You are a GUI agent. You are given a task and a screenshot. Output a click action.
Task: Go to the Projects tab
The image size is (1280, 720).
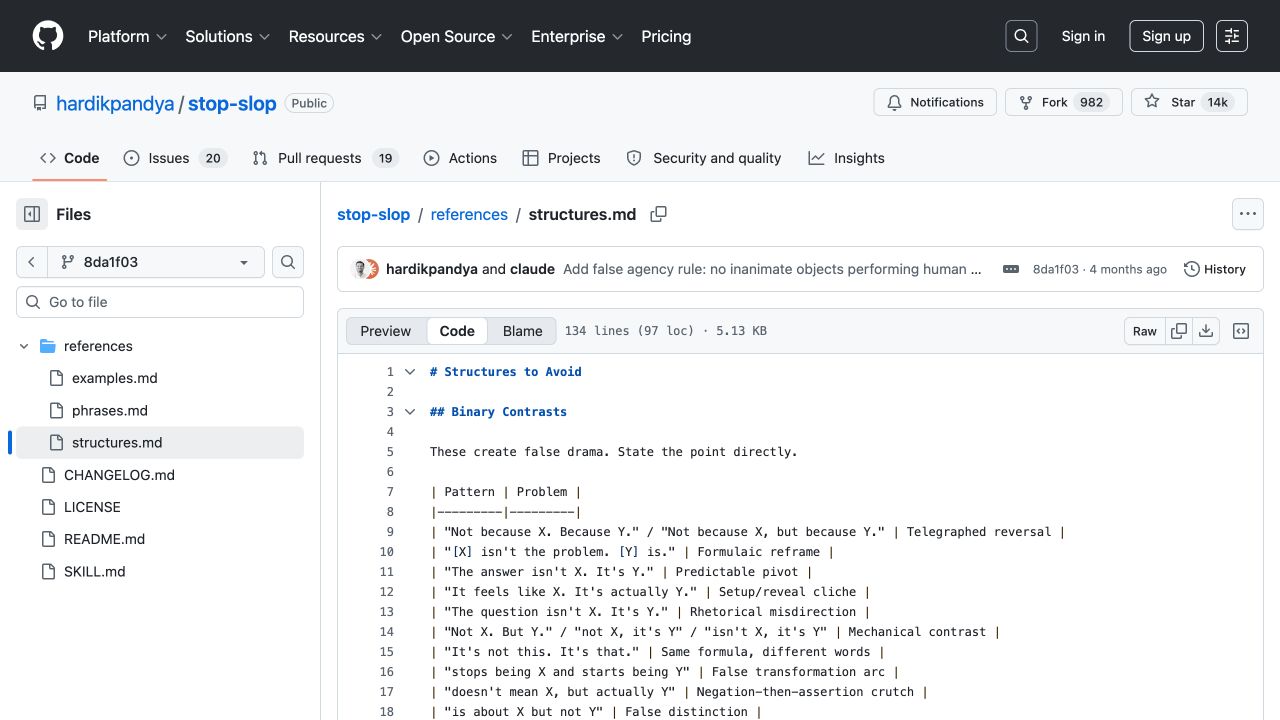click(x=561, y=158)
